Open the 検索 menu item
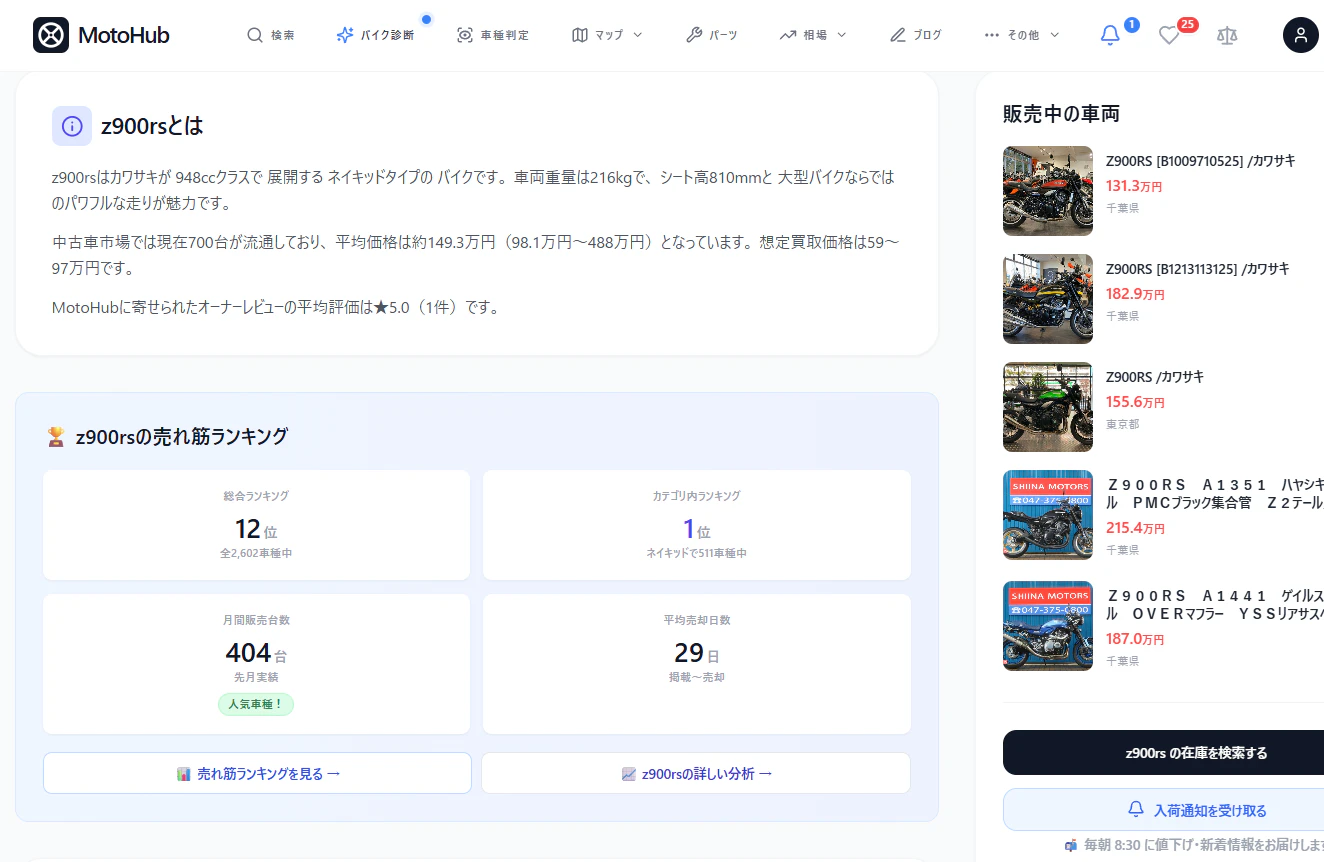 [271, 35]
